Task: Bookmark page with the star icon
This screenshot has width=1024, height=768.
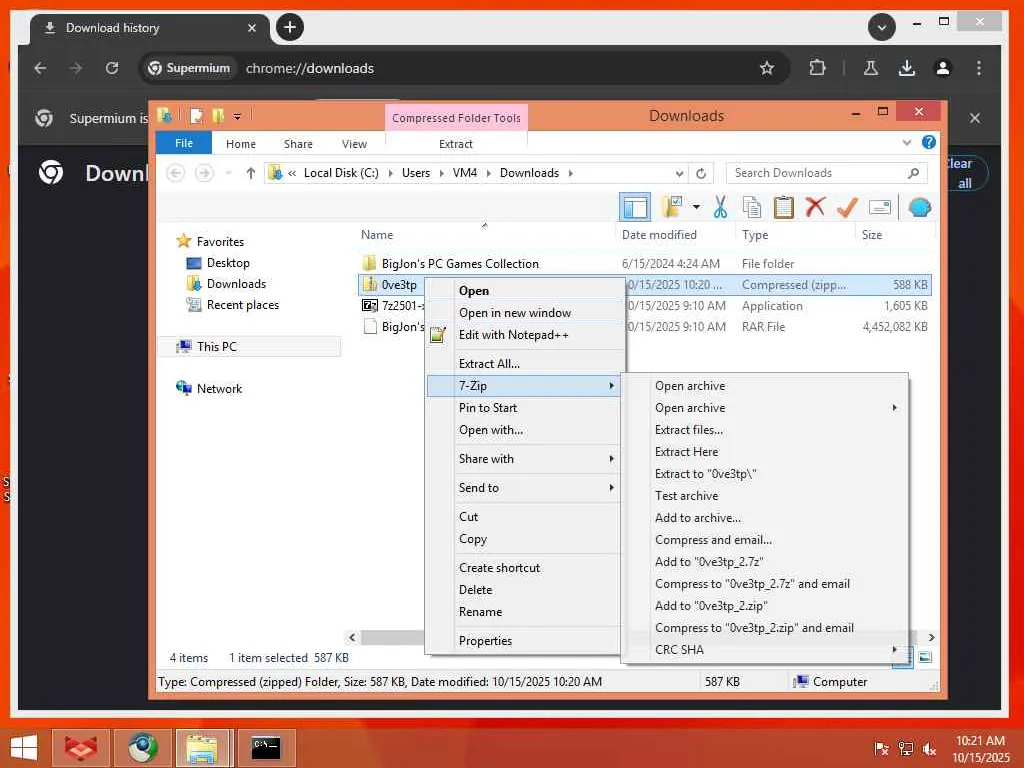Action: point(767,68)
